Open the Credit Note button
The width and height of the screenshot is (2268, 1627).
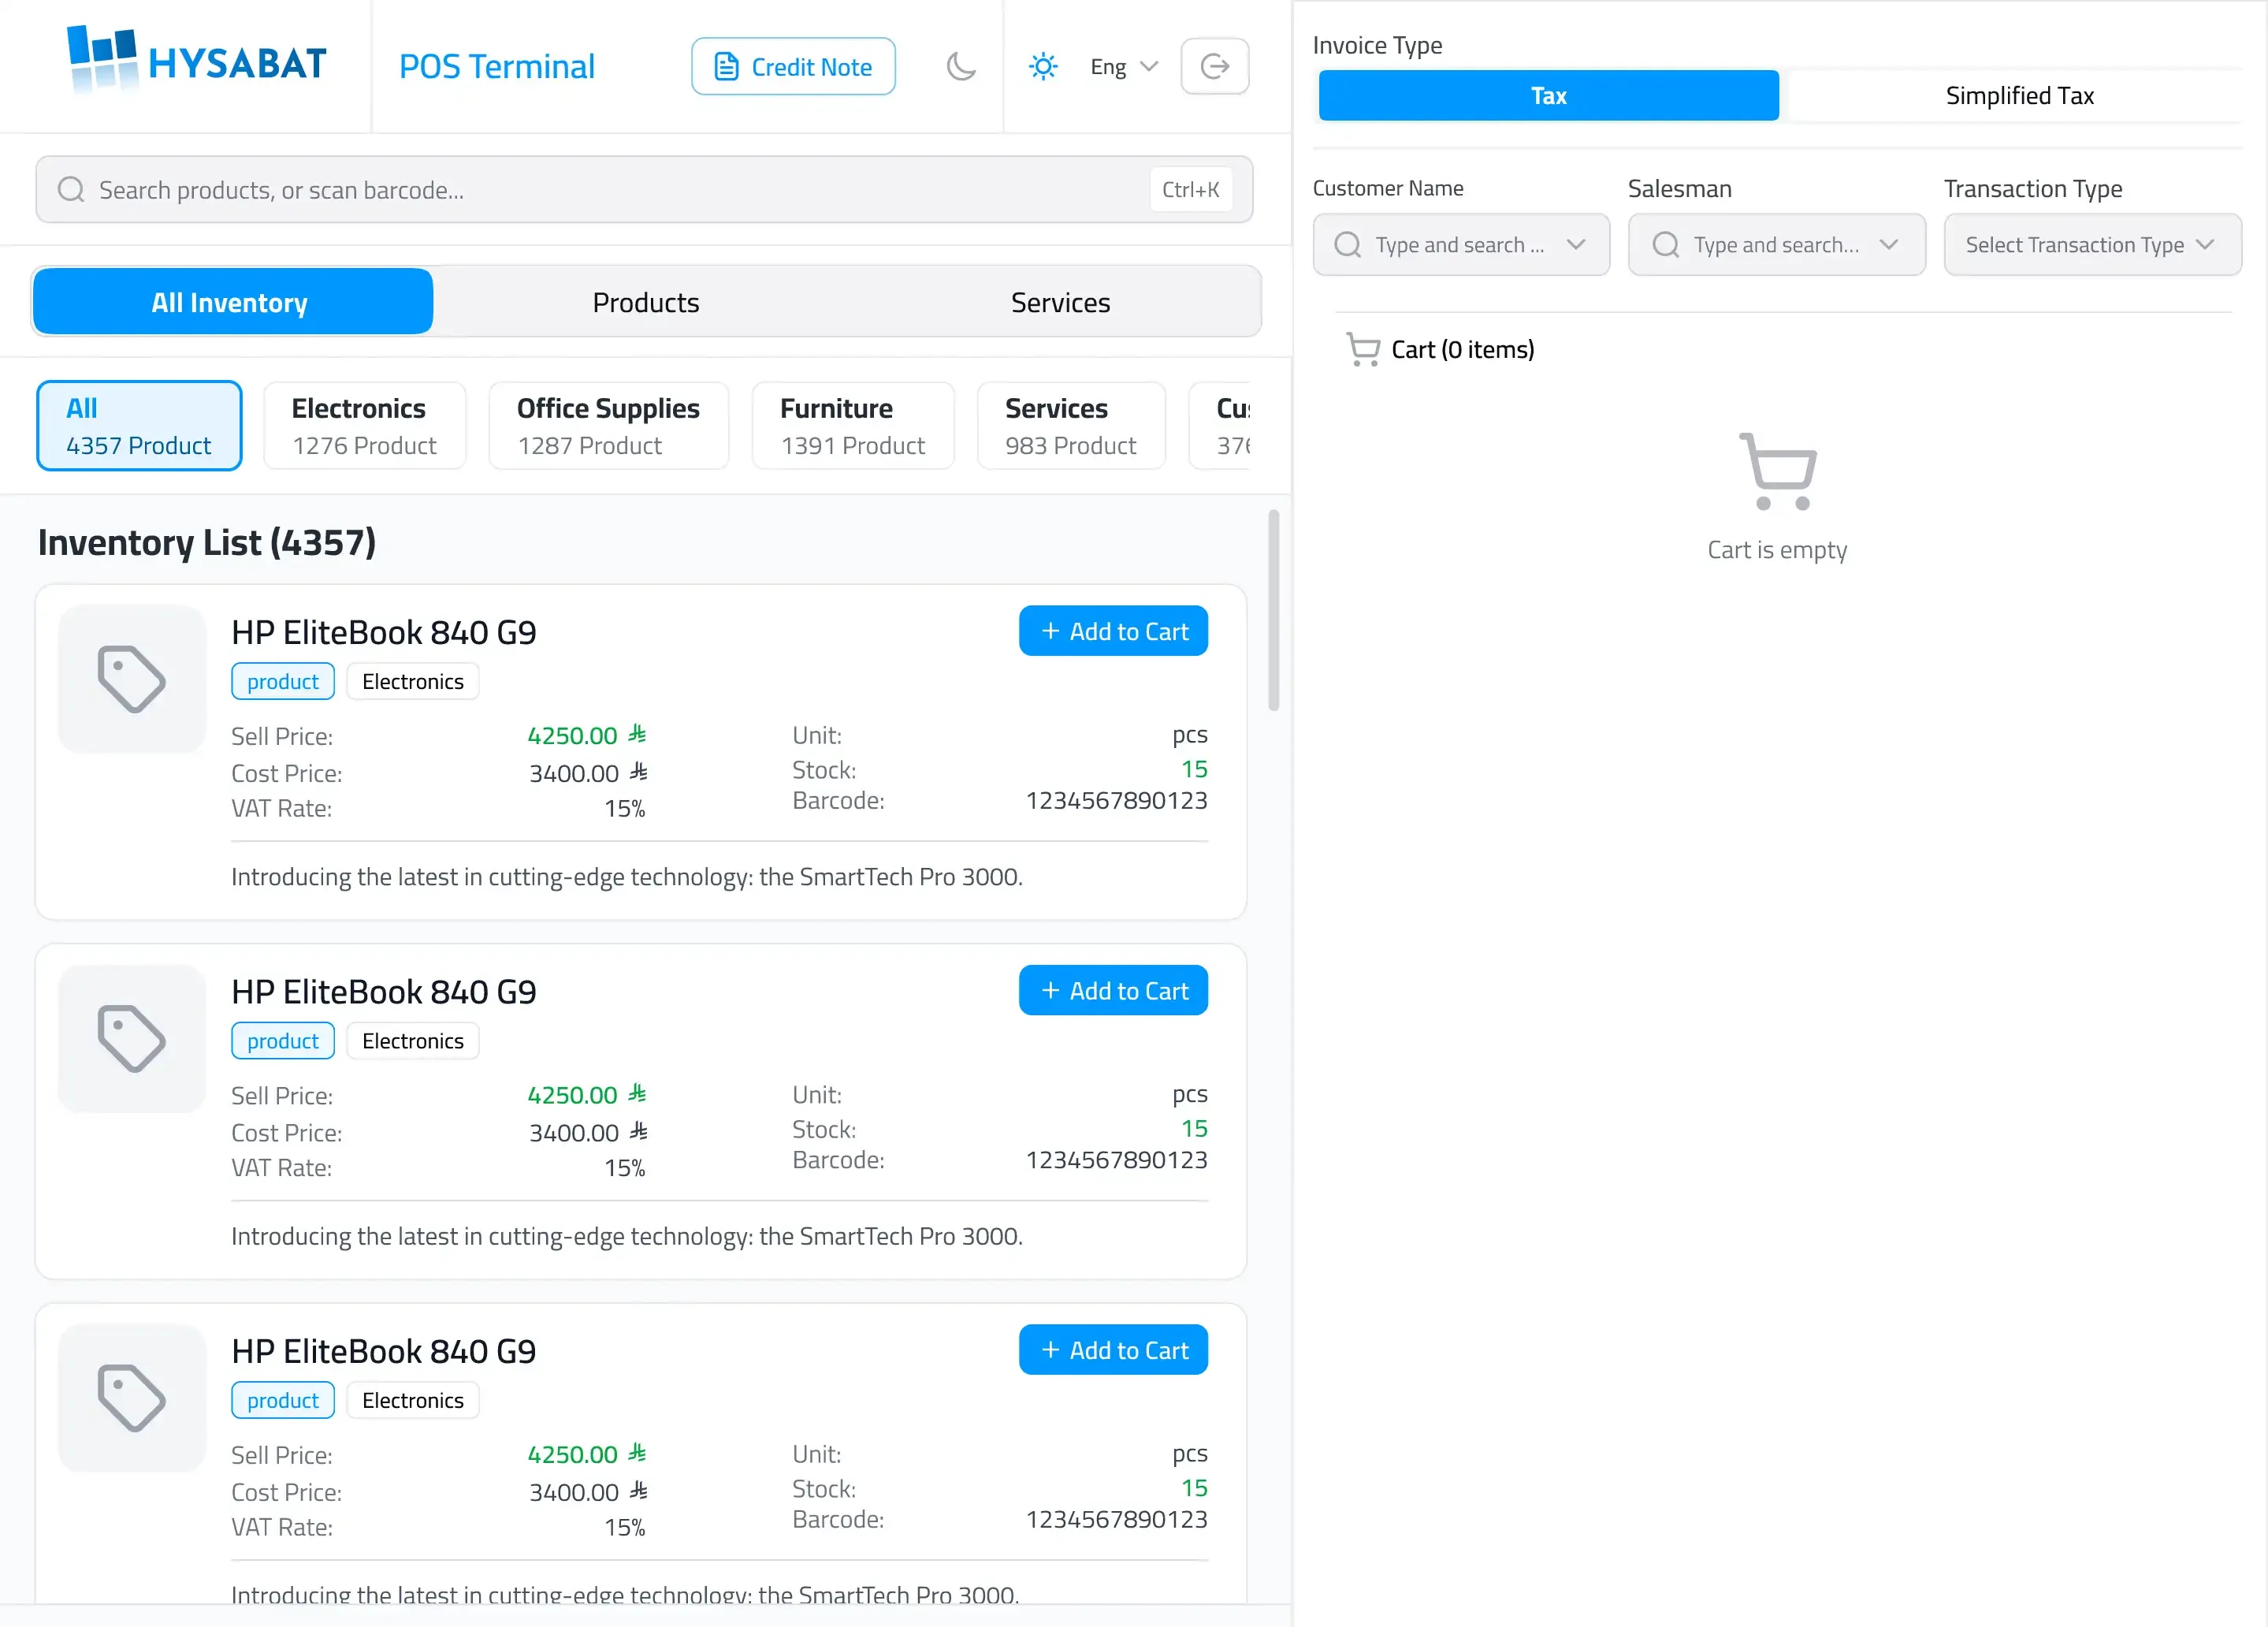(793, 67)
